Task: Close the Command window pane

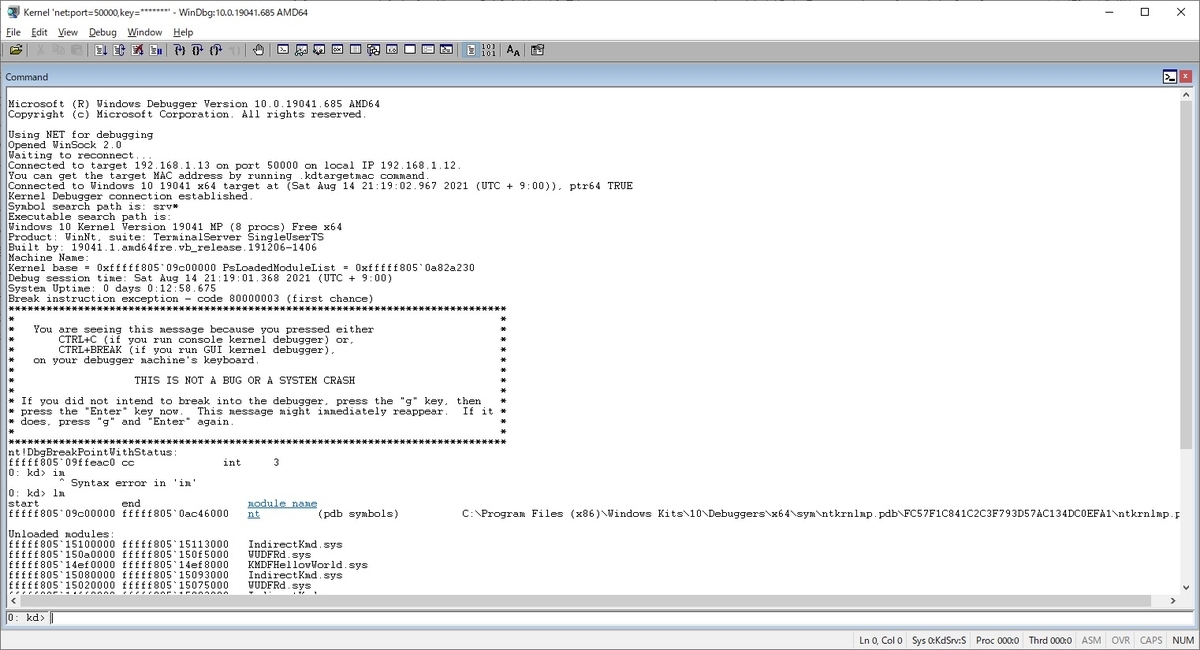Action: [1185, 77]
